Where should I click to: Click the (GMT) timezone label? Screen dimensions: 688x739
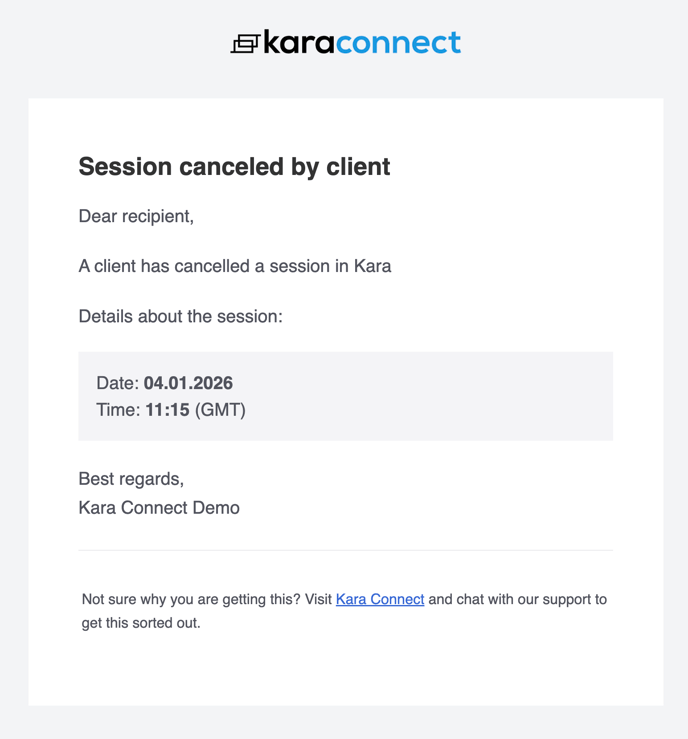click(x=220, y=409)
